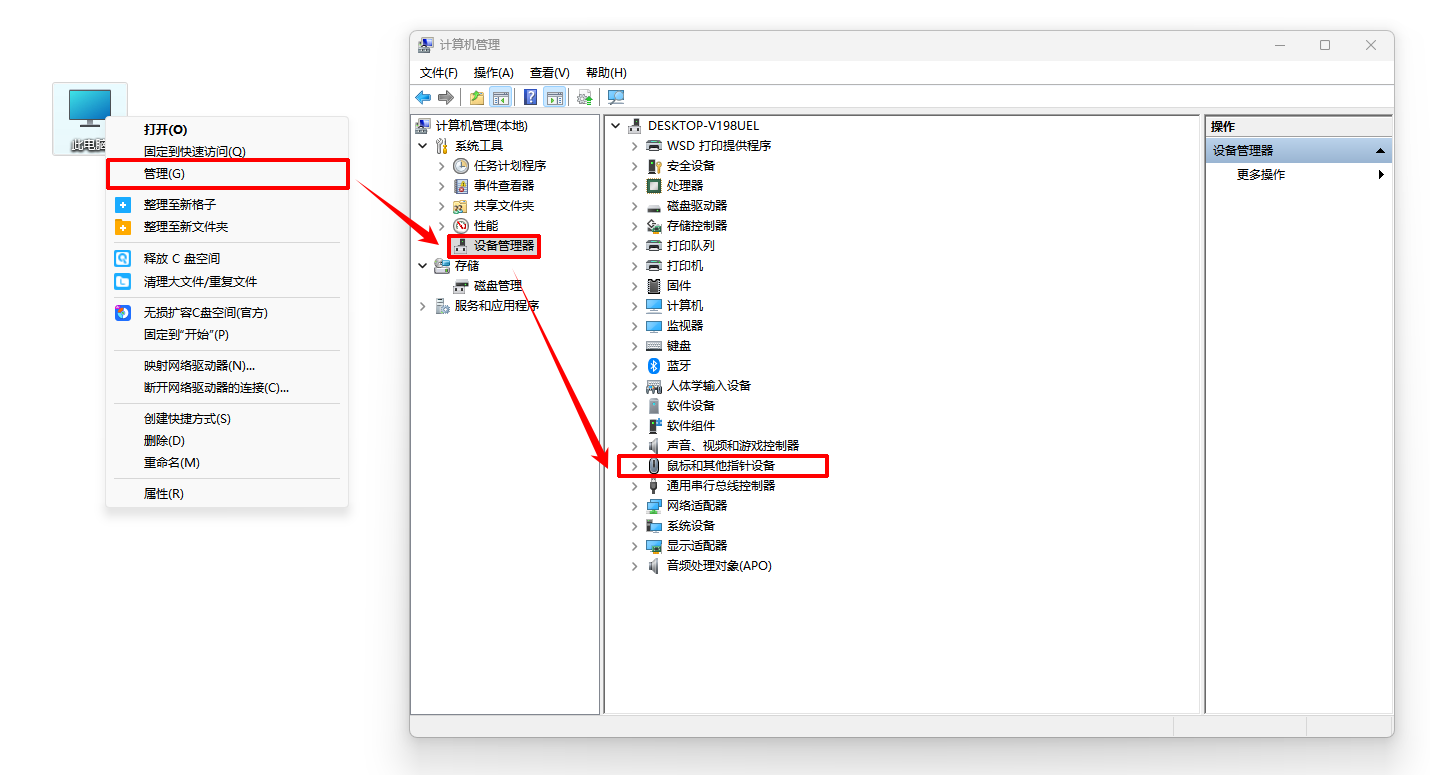Image resolution: width=1430 pixels, height=775 pixels.
Task: Choose 重命名(M) in context menu
Action: (x=227, y=462)
